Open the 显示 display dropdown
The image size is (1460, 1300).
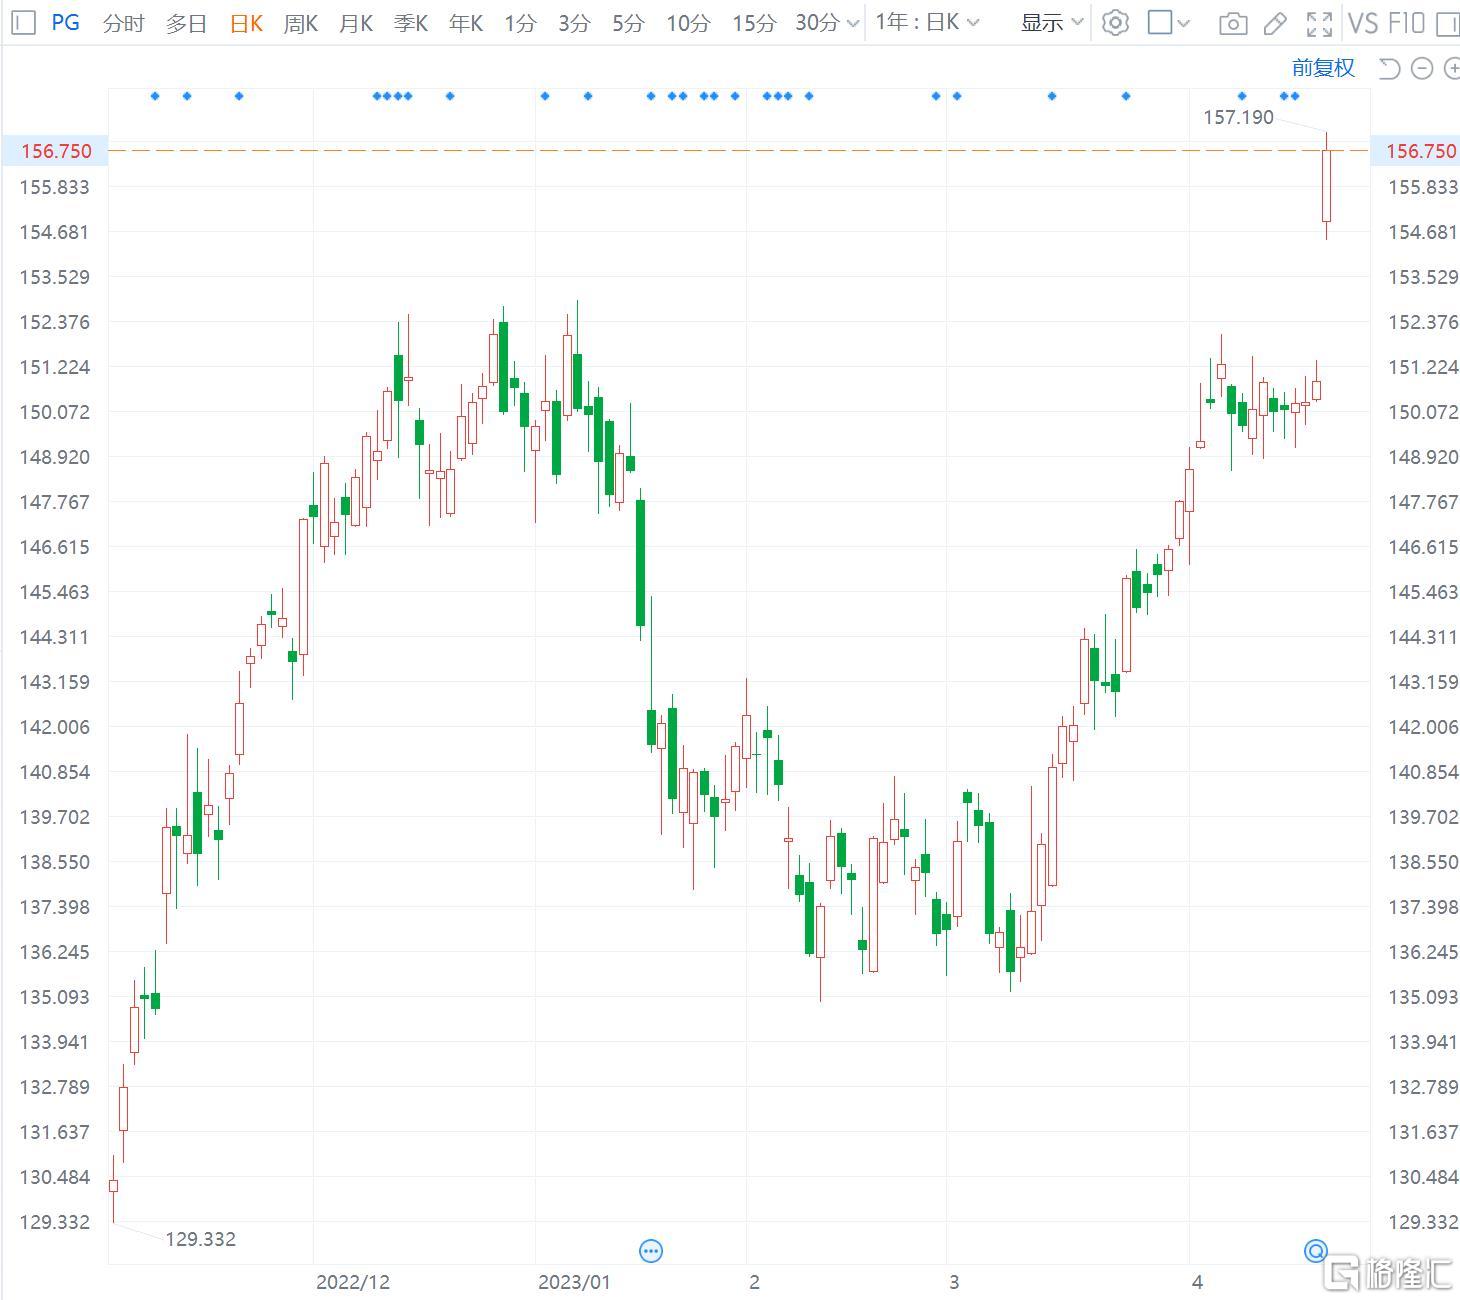[1052, 22]
